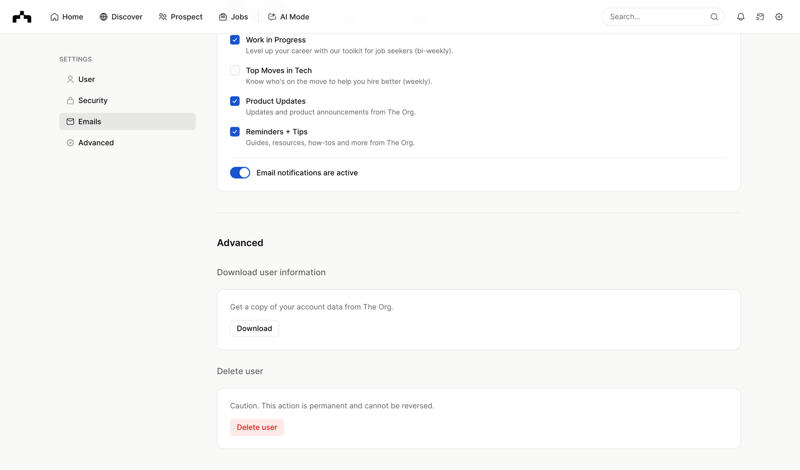The width and height of the screenshot is (800, 470).
Task: Uncheck Work in Progress checkbox
Action: (x=235, y=40)
